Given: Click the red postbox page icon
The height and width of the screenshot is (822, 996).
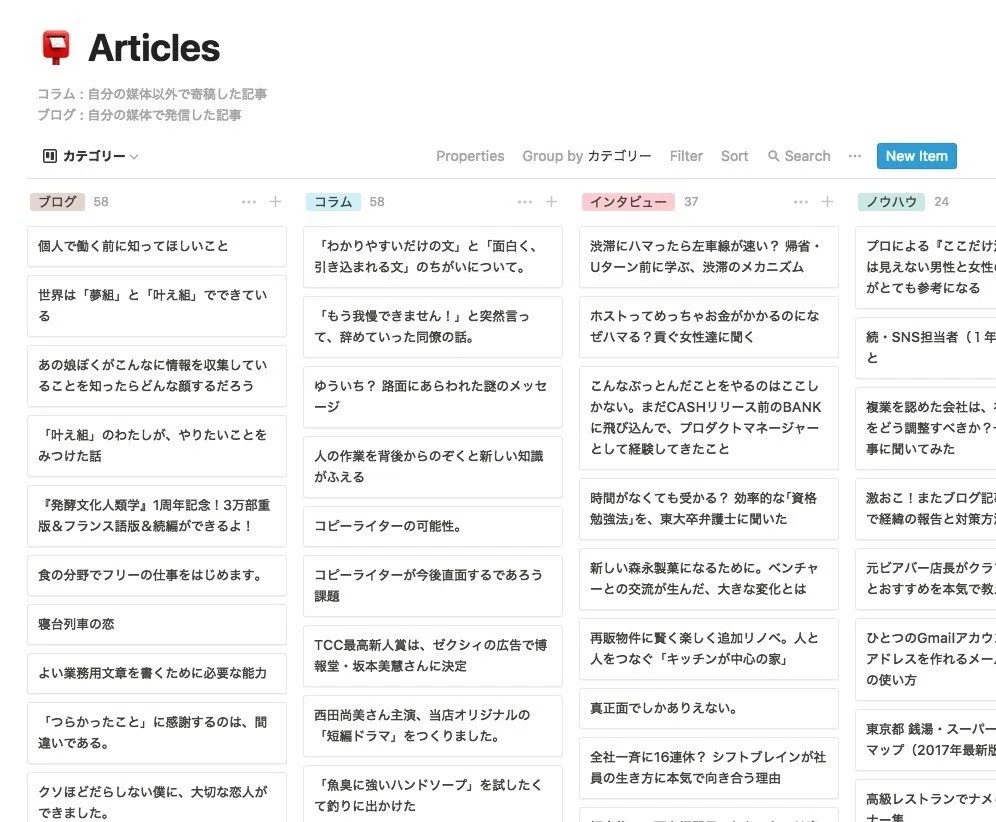Looking at the screenshot, I should (x=56, y=48).
